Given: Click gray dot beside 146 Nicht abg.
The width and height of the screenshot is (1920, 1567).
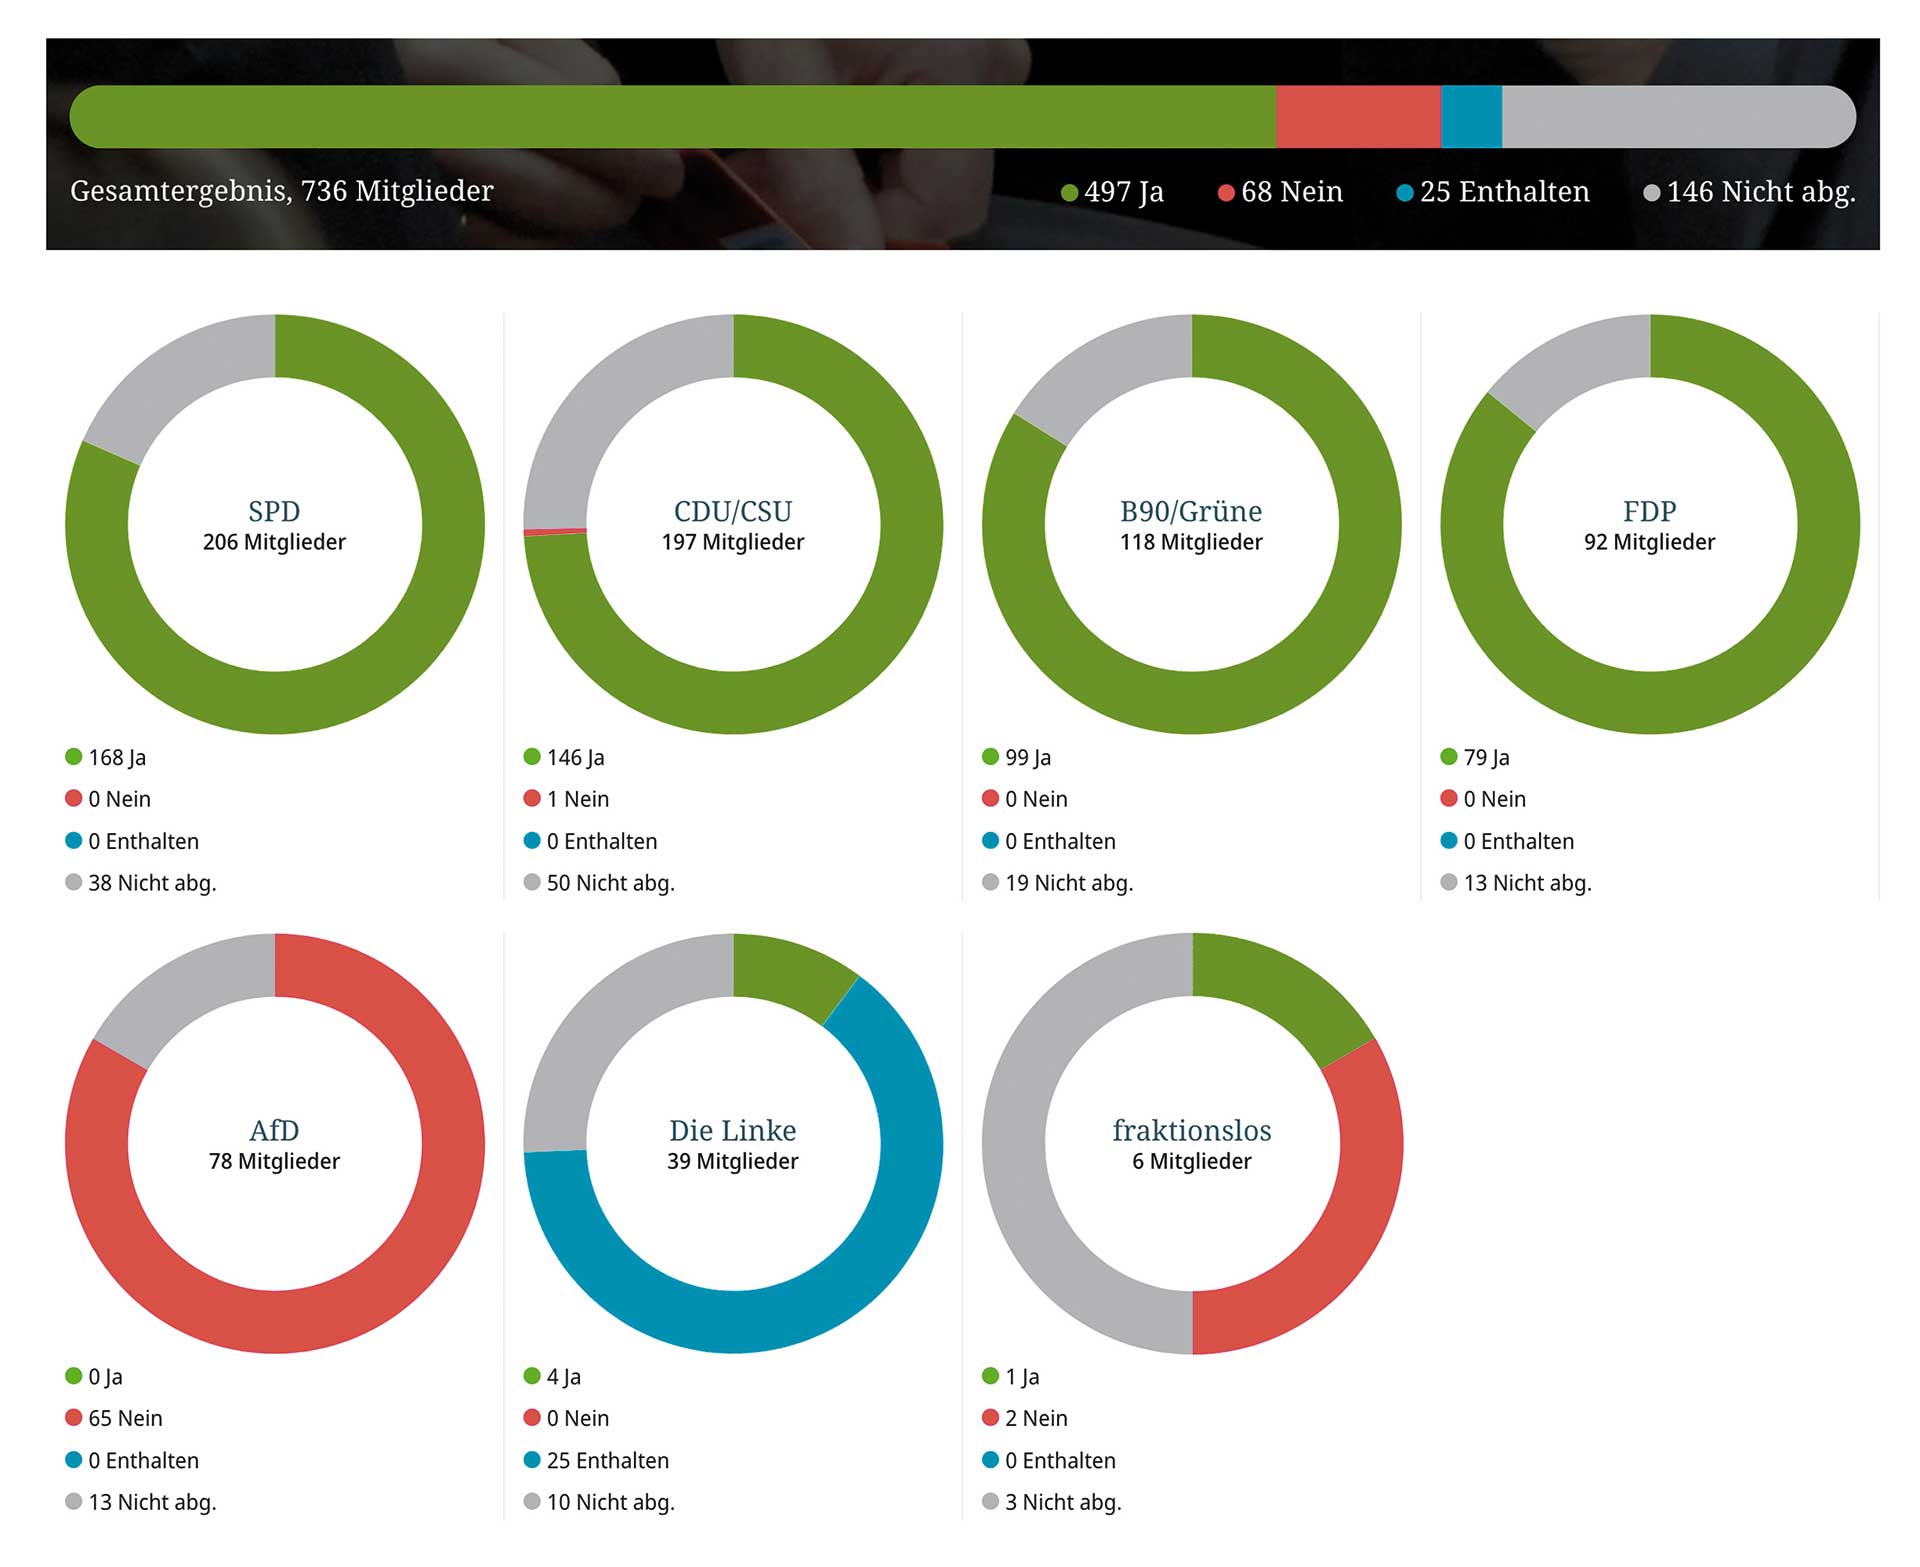Looking at the screenshot, I should [1652, 193].
